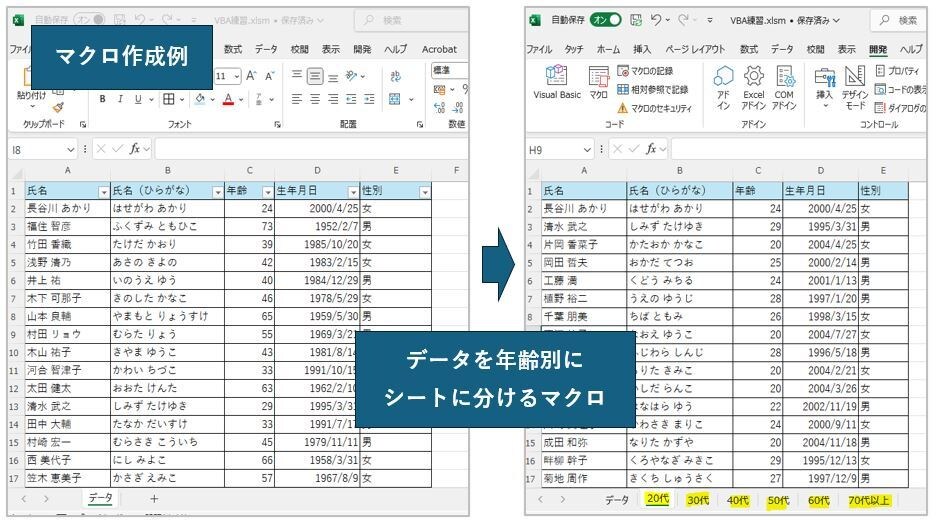Select 20代 sheet tab
940x524 pixels.
(658, 499)
